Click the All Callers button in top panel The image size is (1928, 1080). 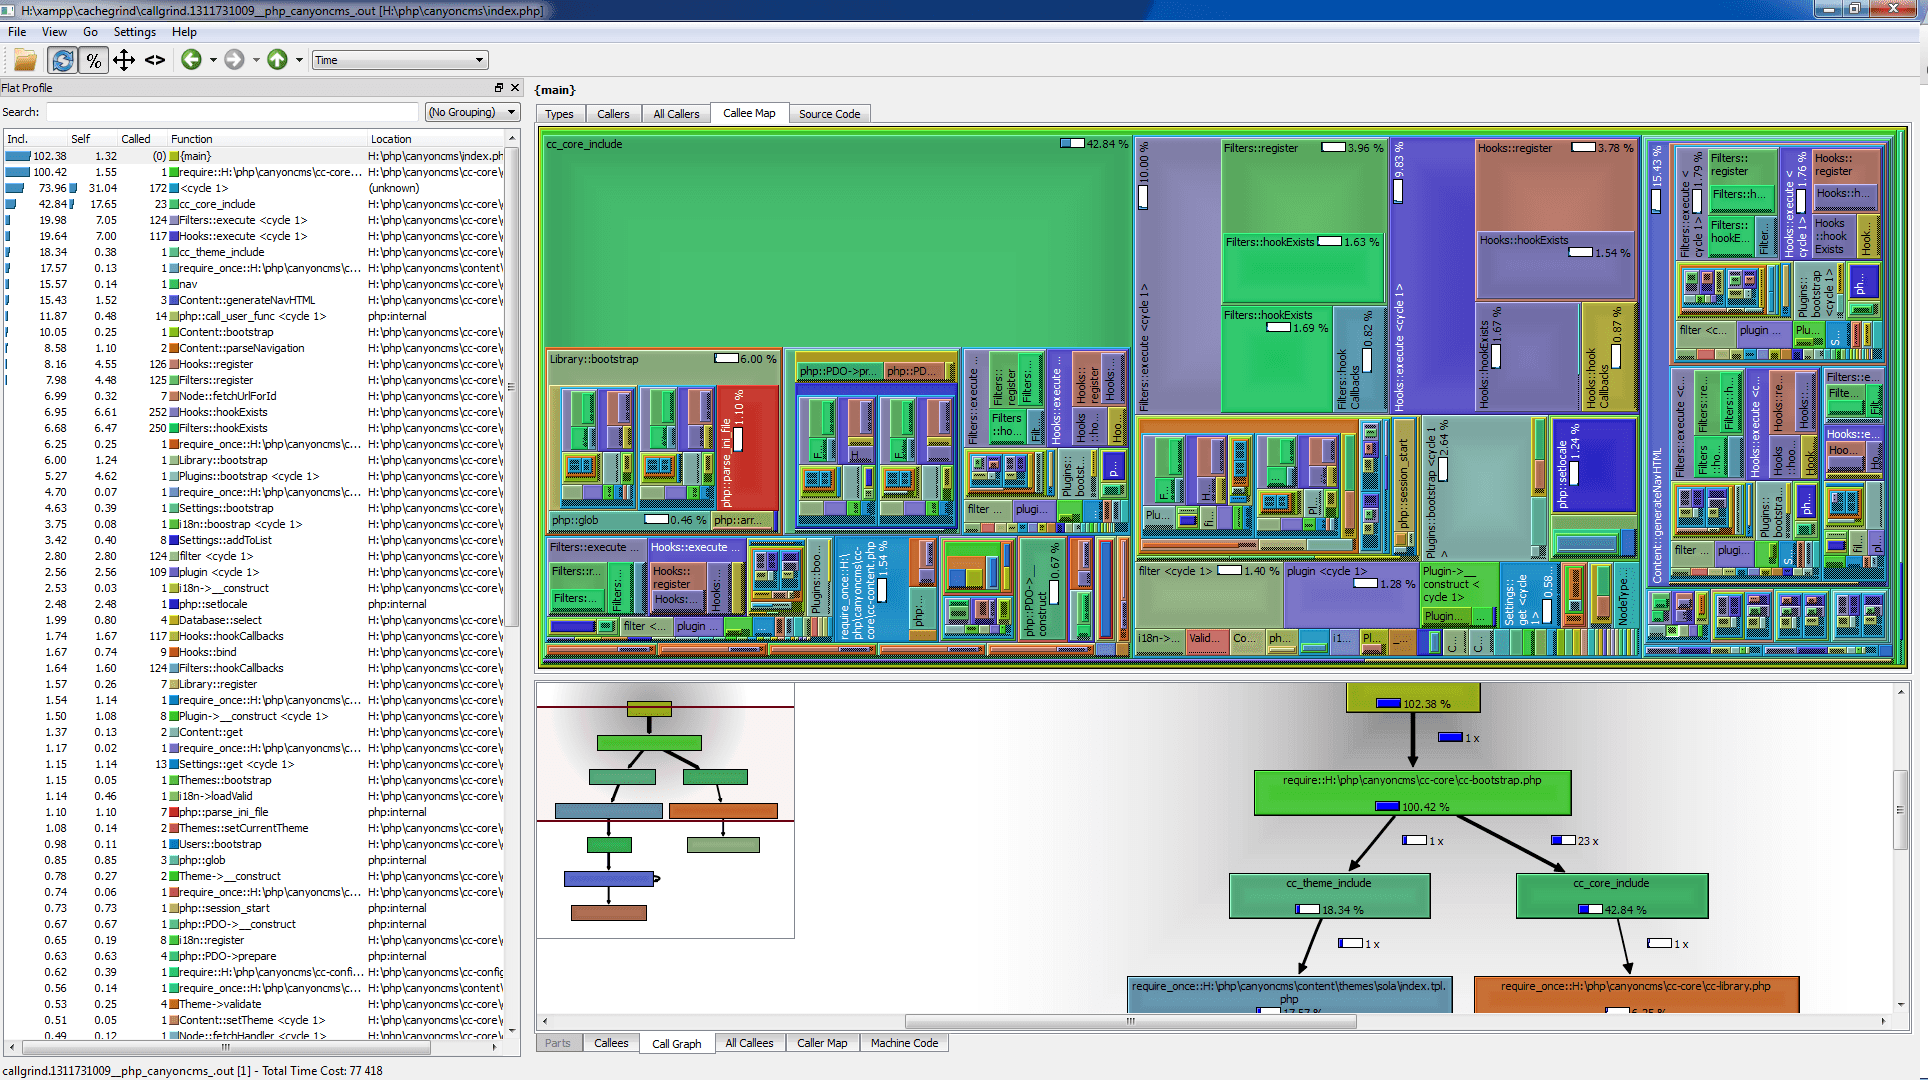(x=678, y=114)
